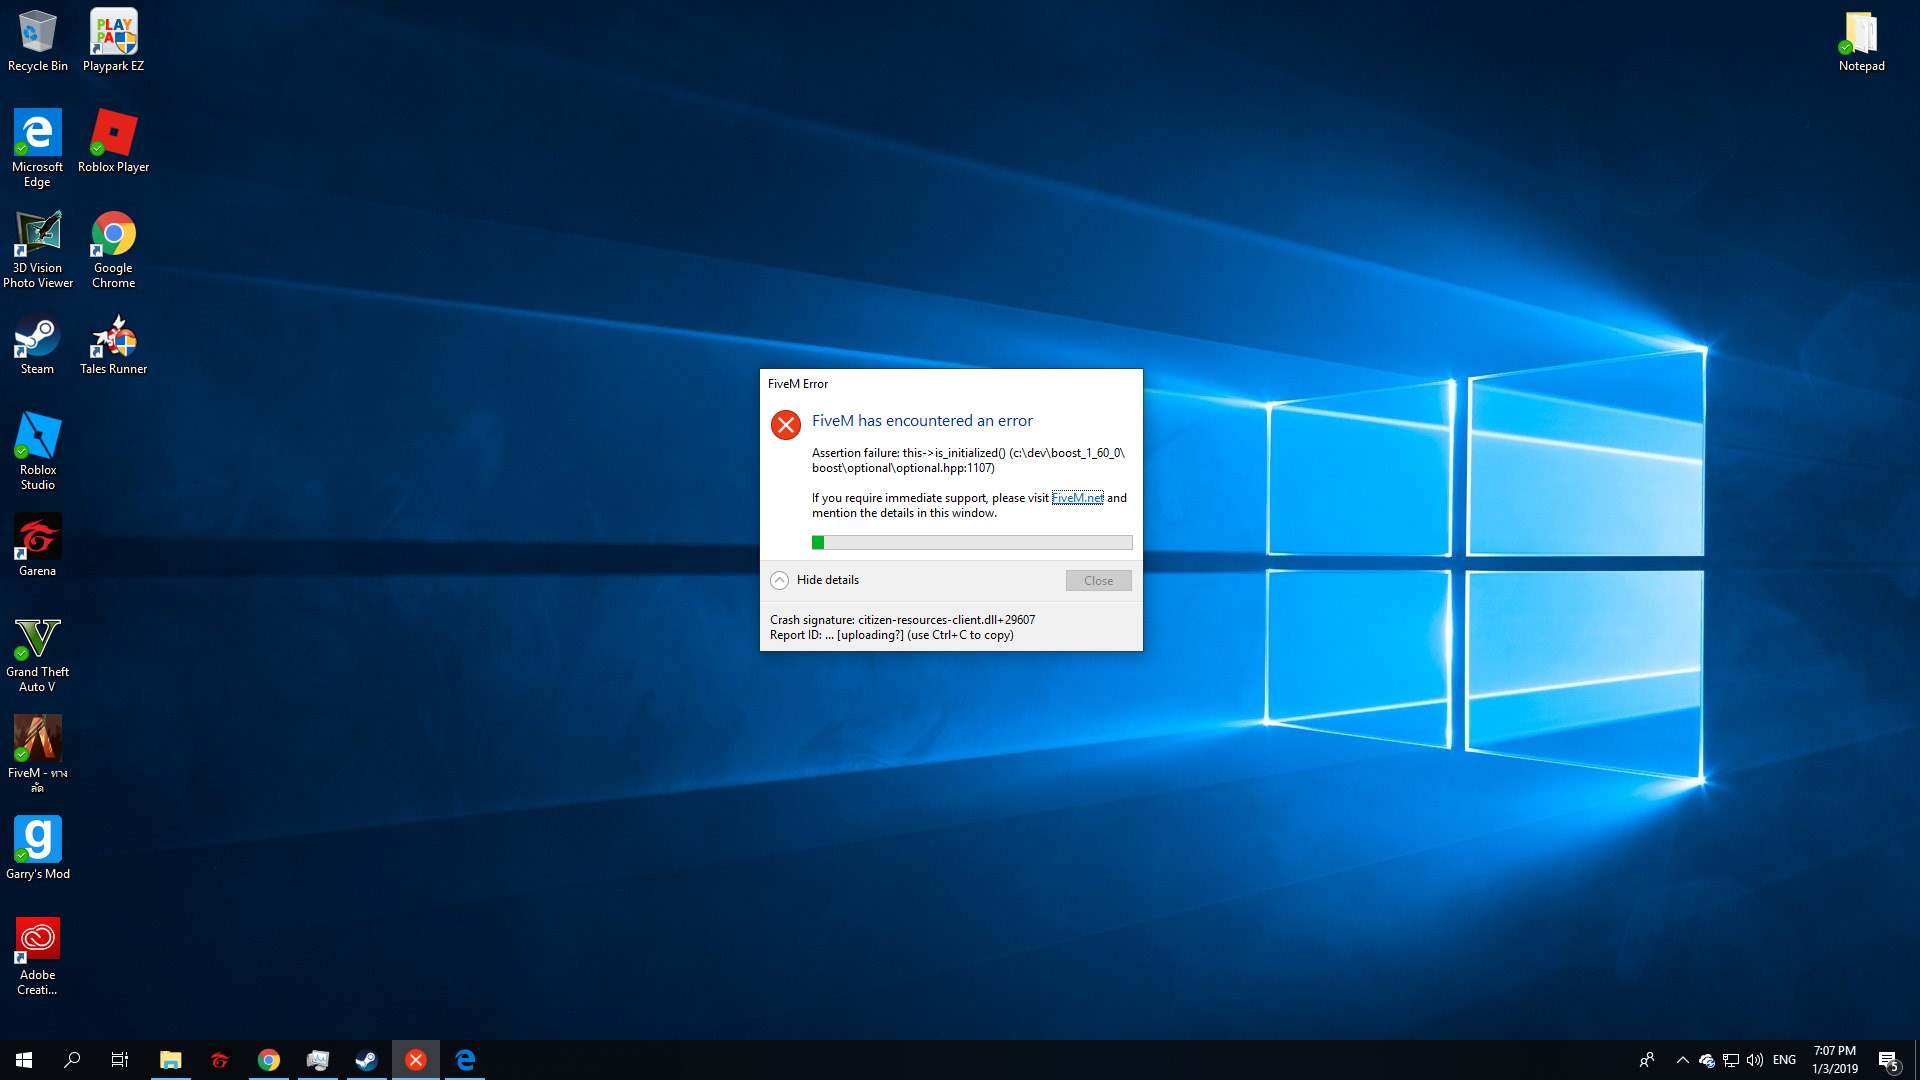Select the Playpark EZ desktop icon
The height and width of the screenshot is (1080, 1920).
tap(113, 40)
